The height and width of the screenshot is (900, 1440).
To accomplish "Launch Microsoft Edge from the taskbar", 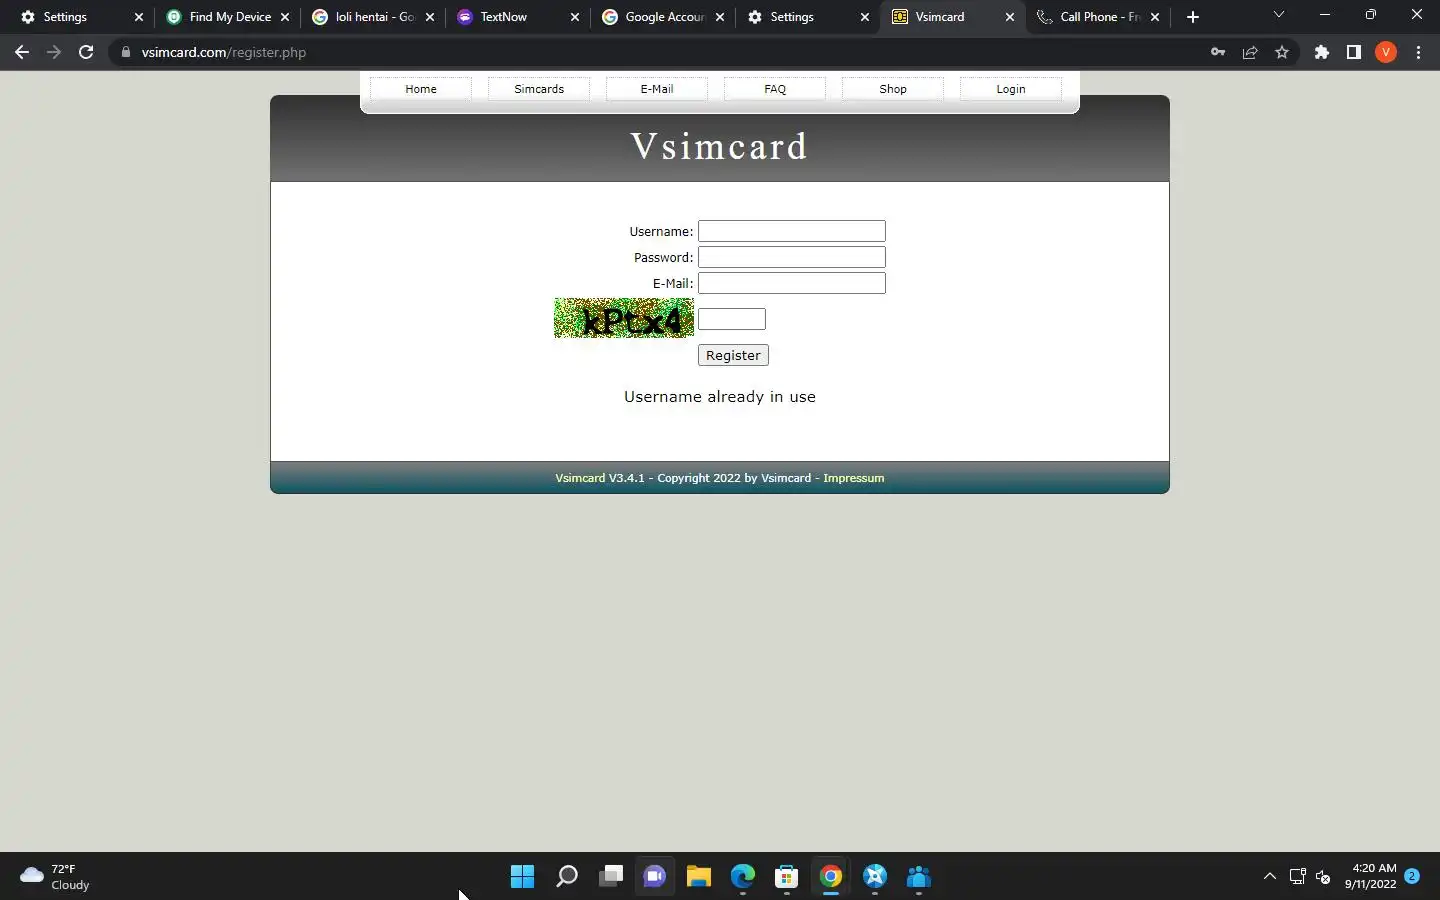I will pyautogui.click(x=743, y=877).
